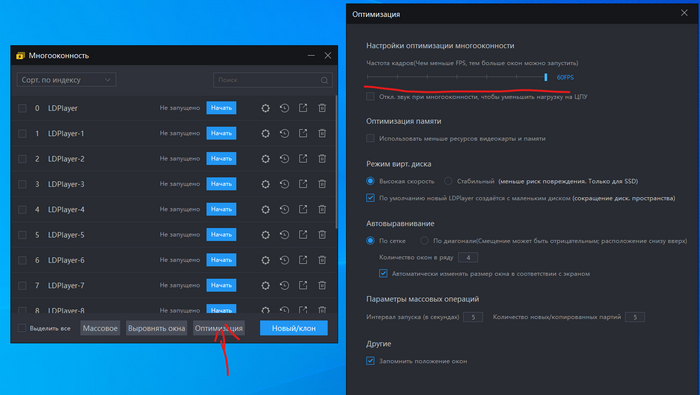Image resolution: width=700 pixels, height=395 pixels.
Task: Toggle the маленьким диском default checkbox
Action: (x=370, y=198)
